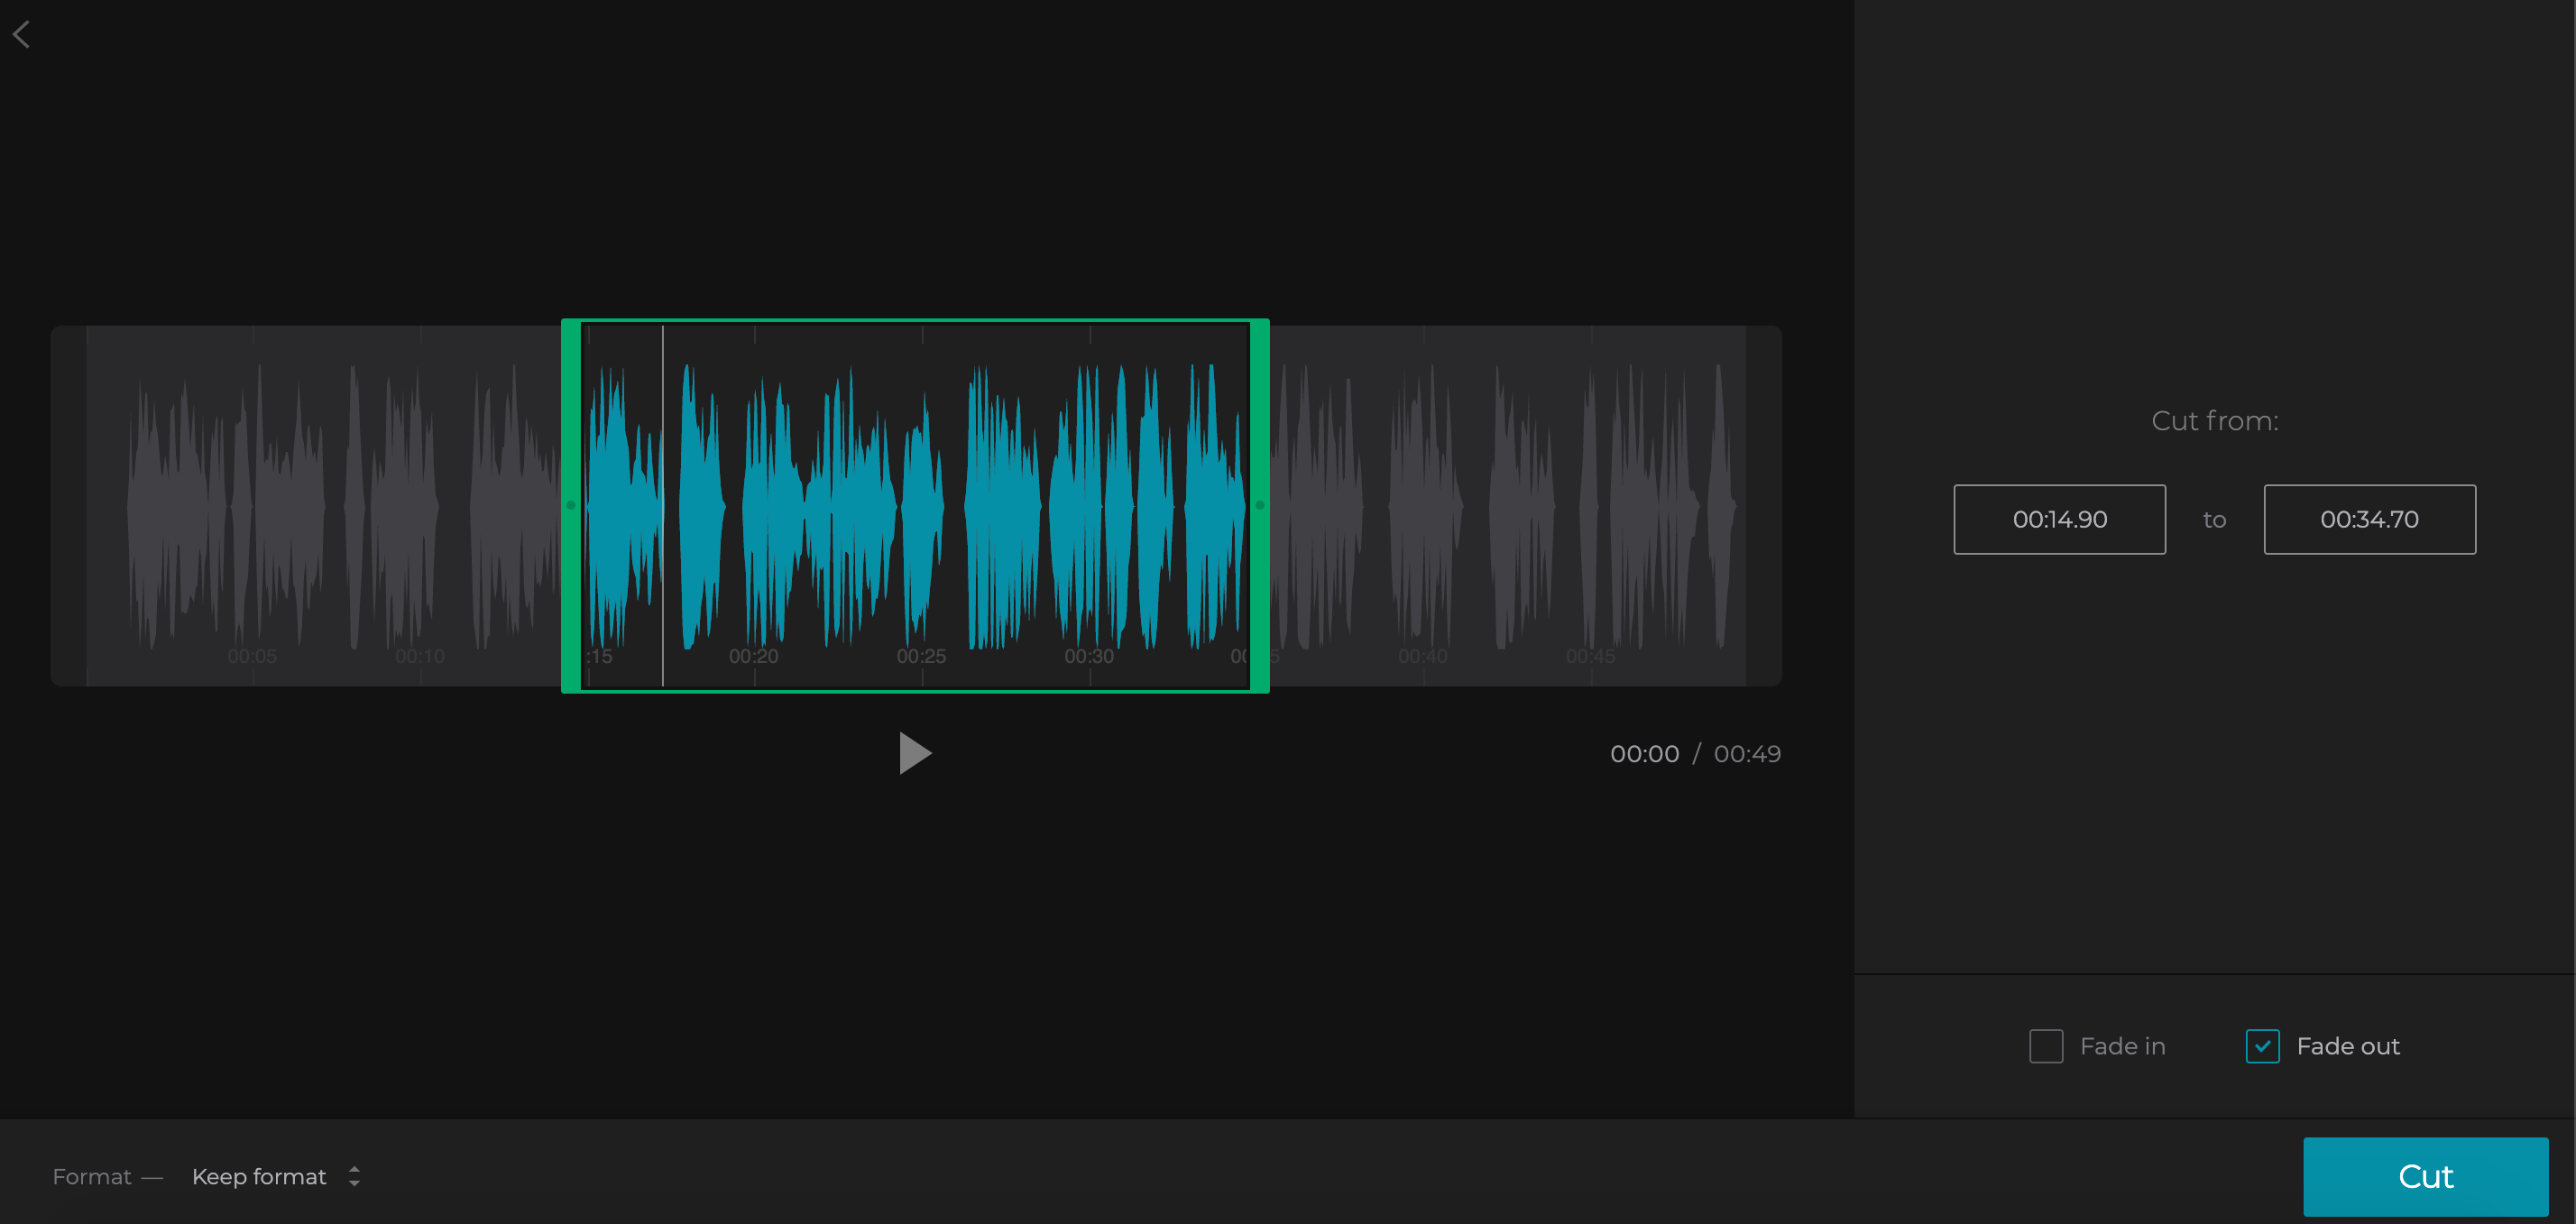The width and height of the screenshot is (2576, 1224).
Task: Click the start time field showing 00:14.90
Action: (2059, 519)
